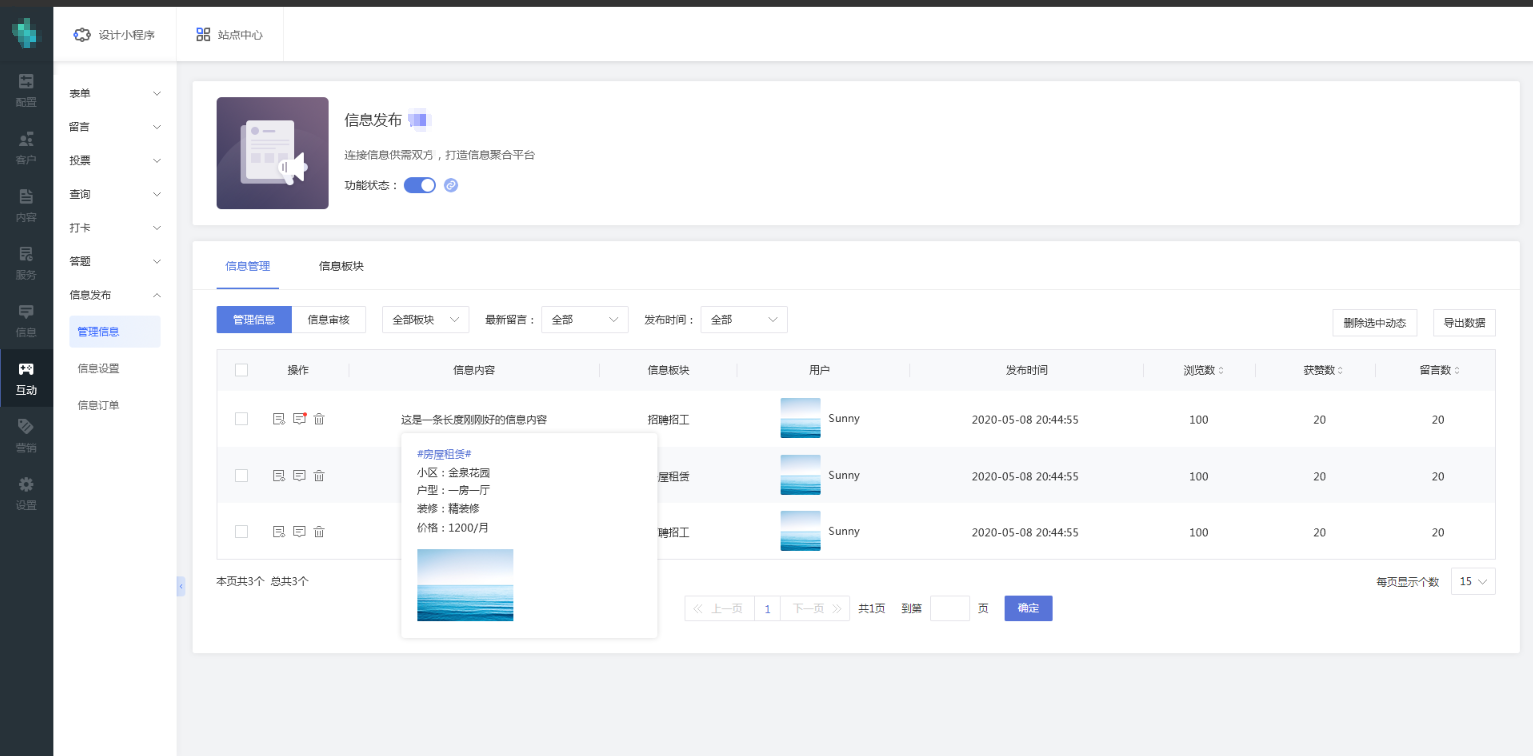1533x756 pixels.
Task: Select the 信息审核 segment
Action: pyautogui.click(x=329, y=320)
